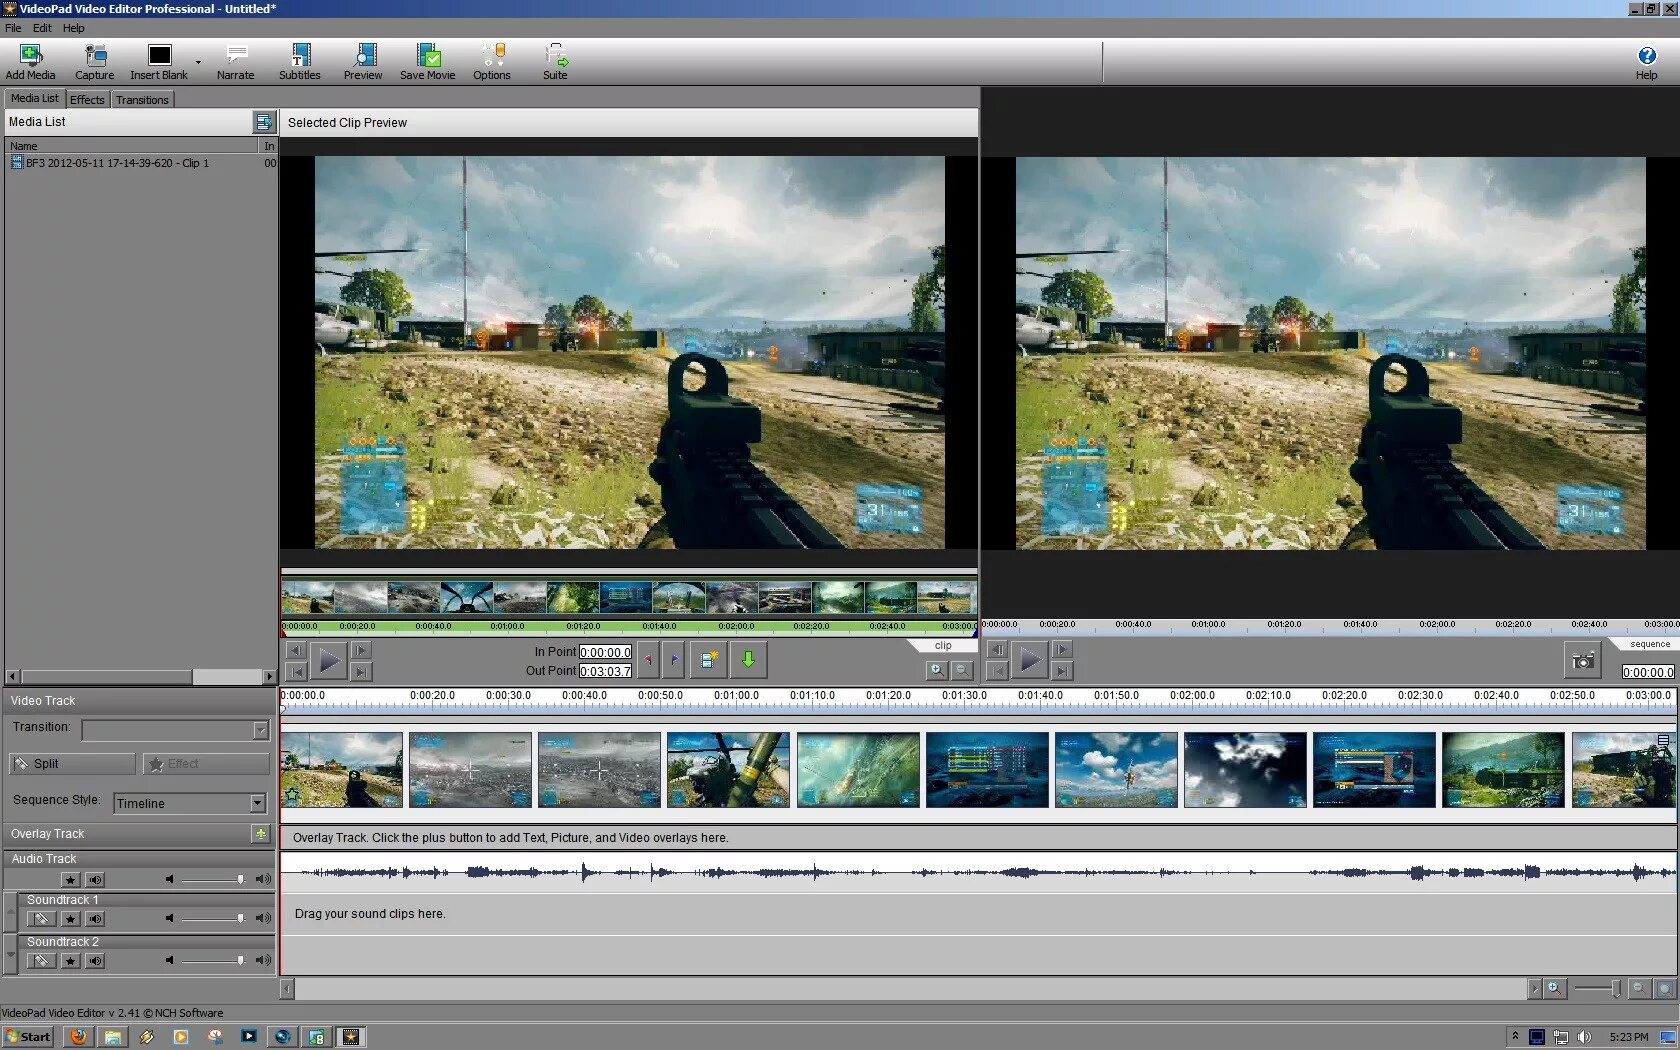Click the Audio Track star effects icon
This screenshot has width=1680, height=1050.
coord(70,880)
